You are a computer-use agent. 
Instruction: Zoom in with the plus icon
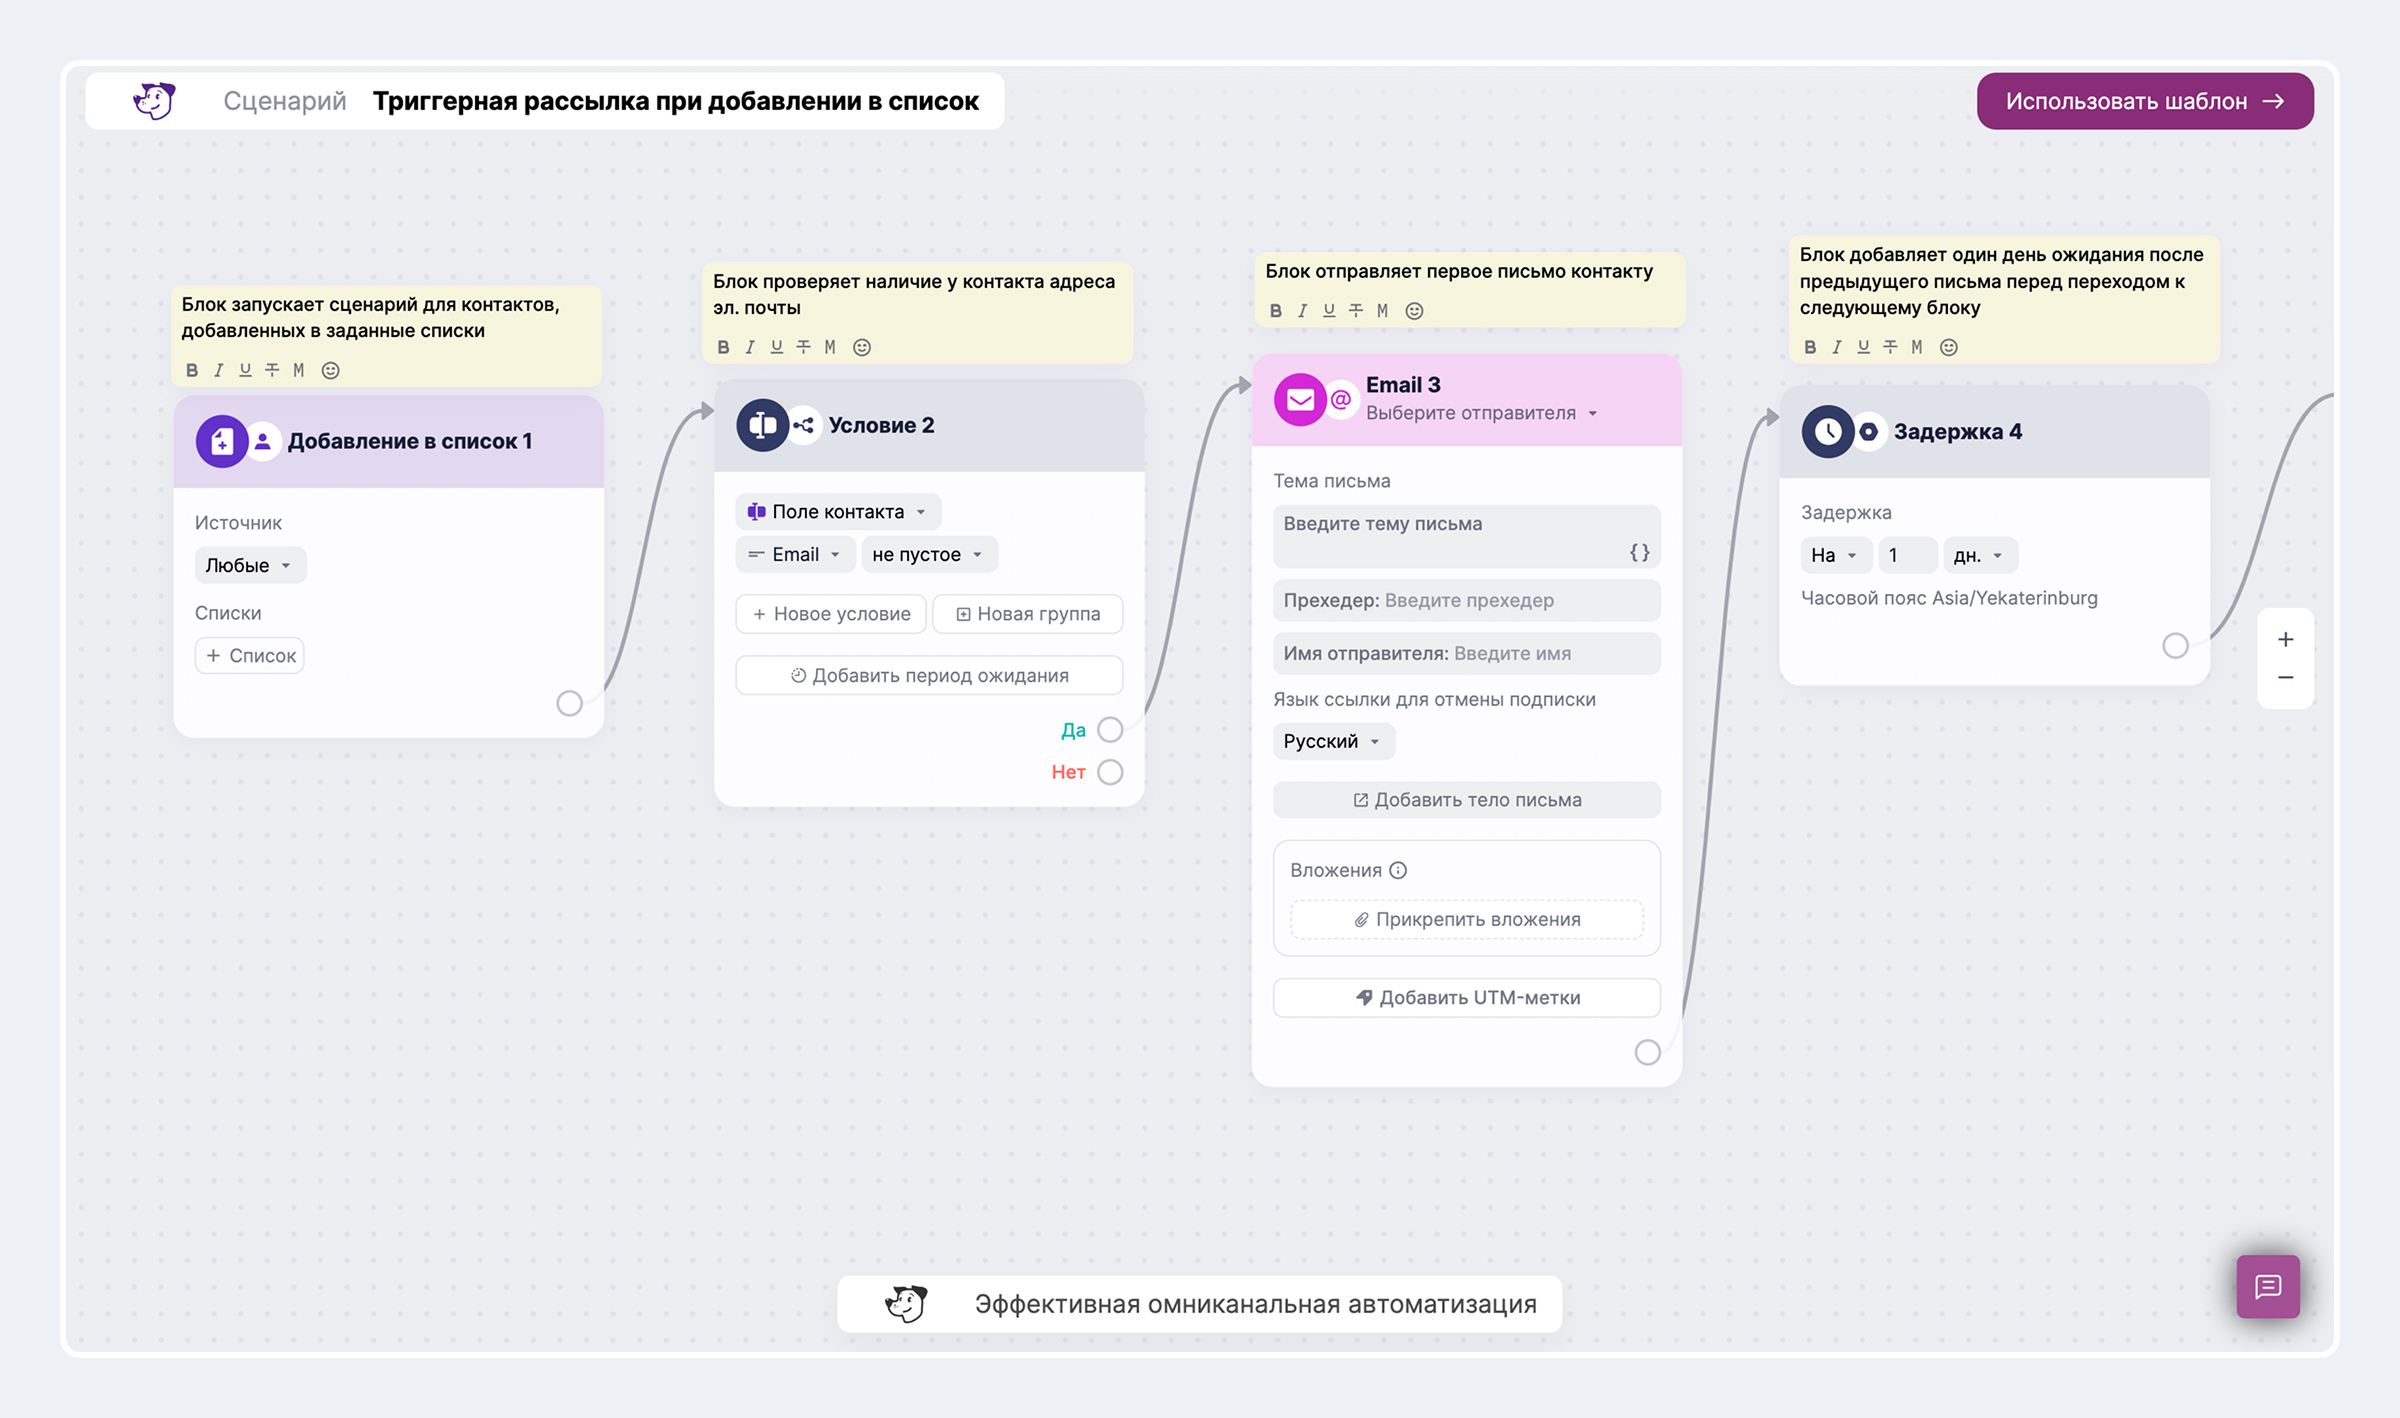[2285, 639]
